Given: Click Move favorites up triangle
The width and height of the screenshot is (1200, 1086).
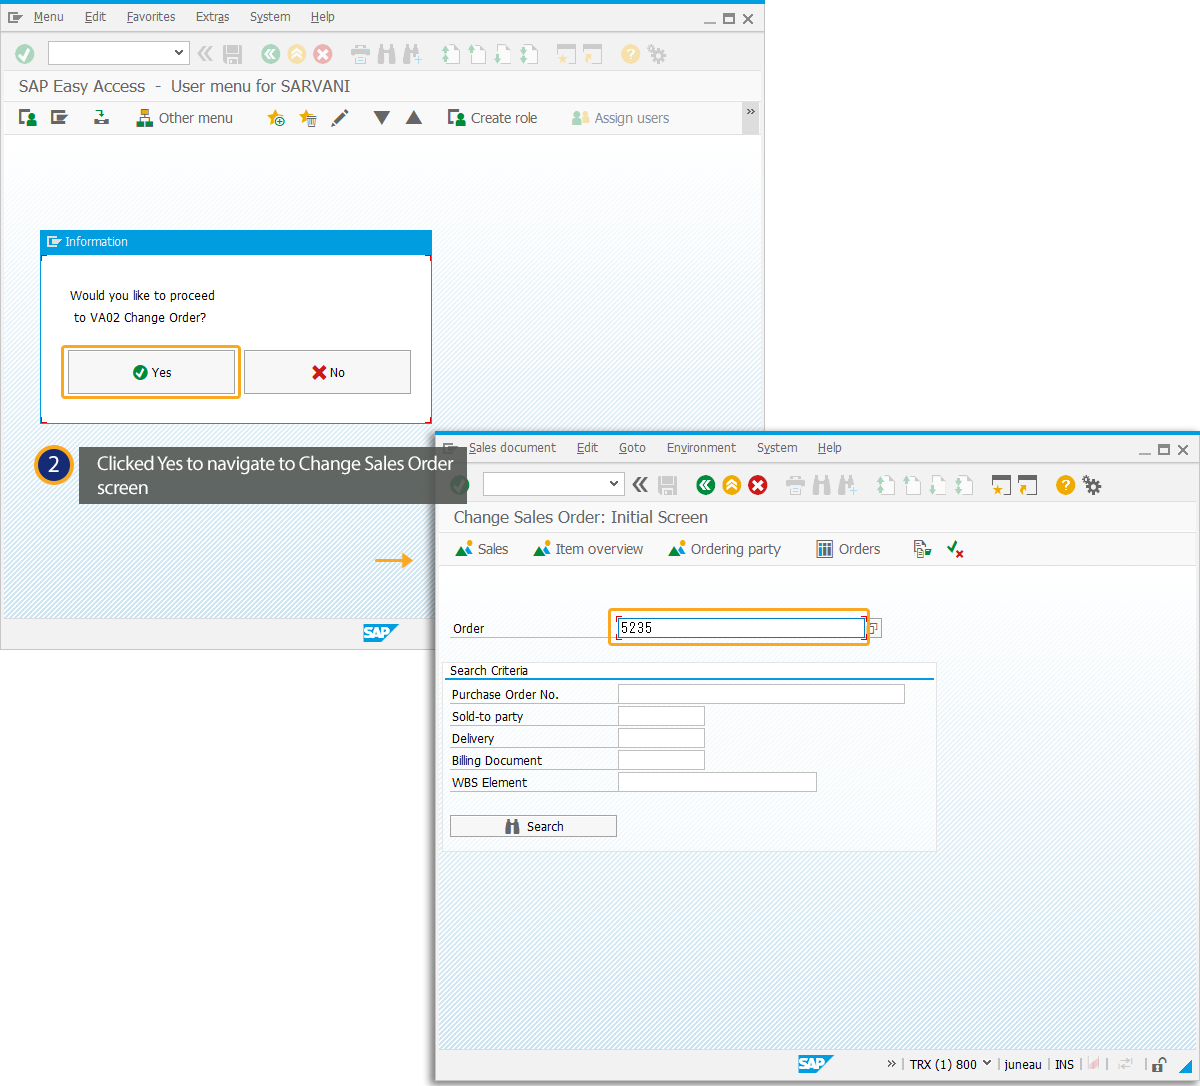Looking at the screenshot, I should tap(414, 118).
